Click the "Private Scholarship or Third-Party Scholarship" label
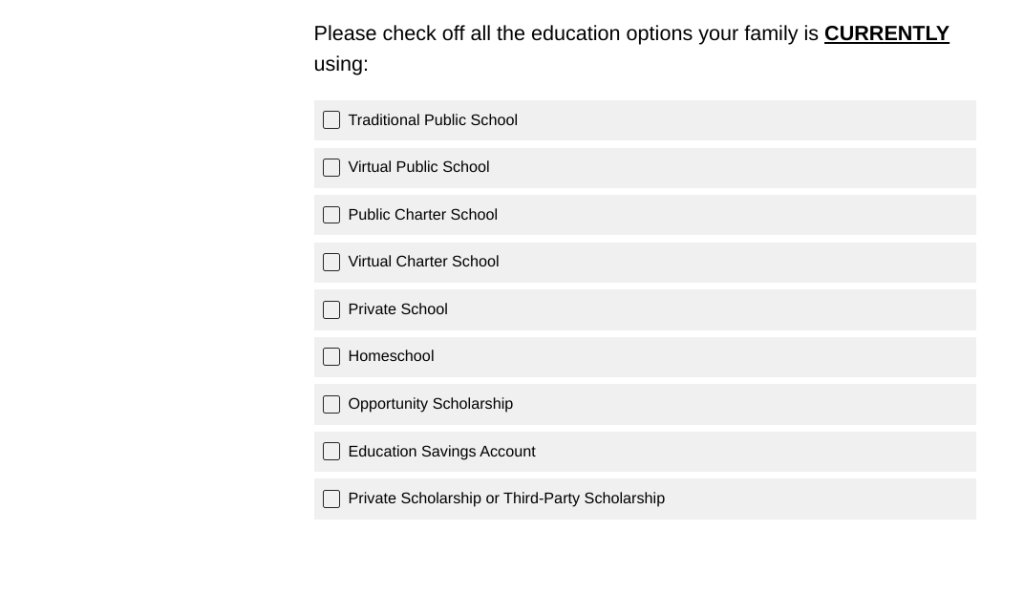 tap(506, 499)
